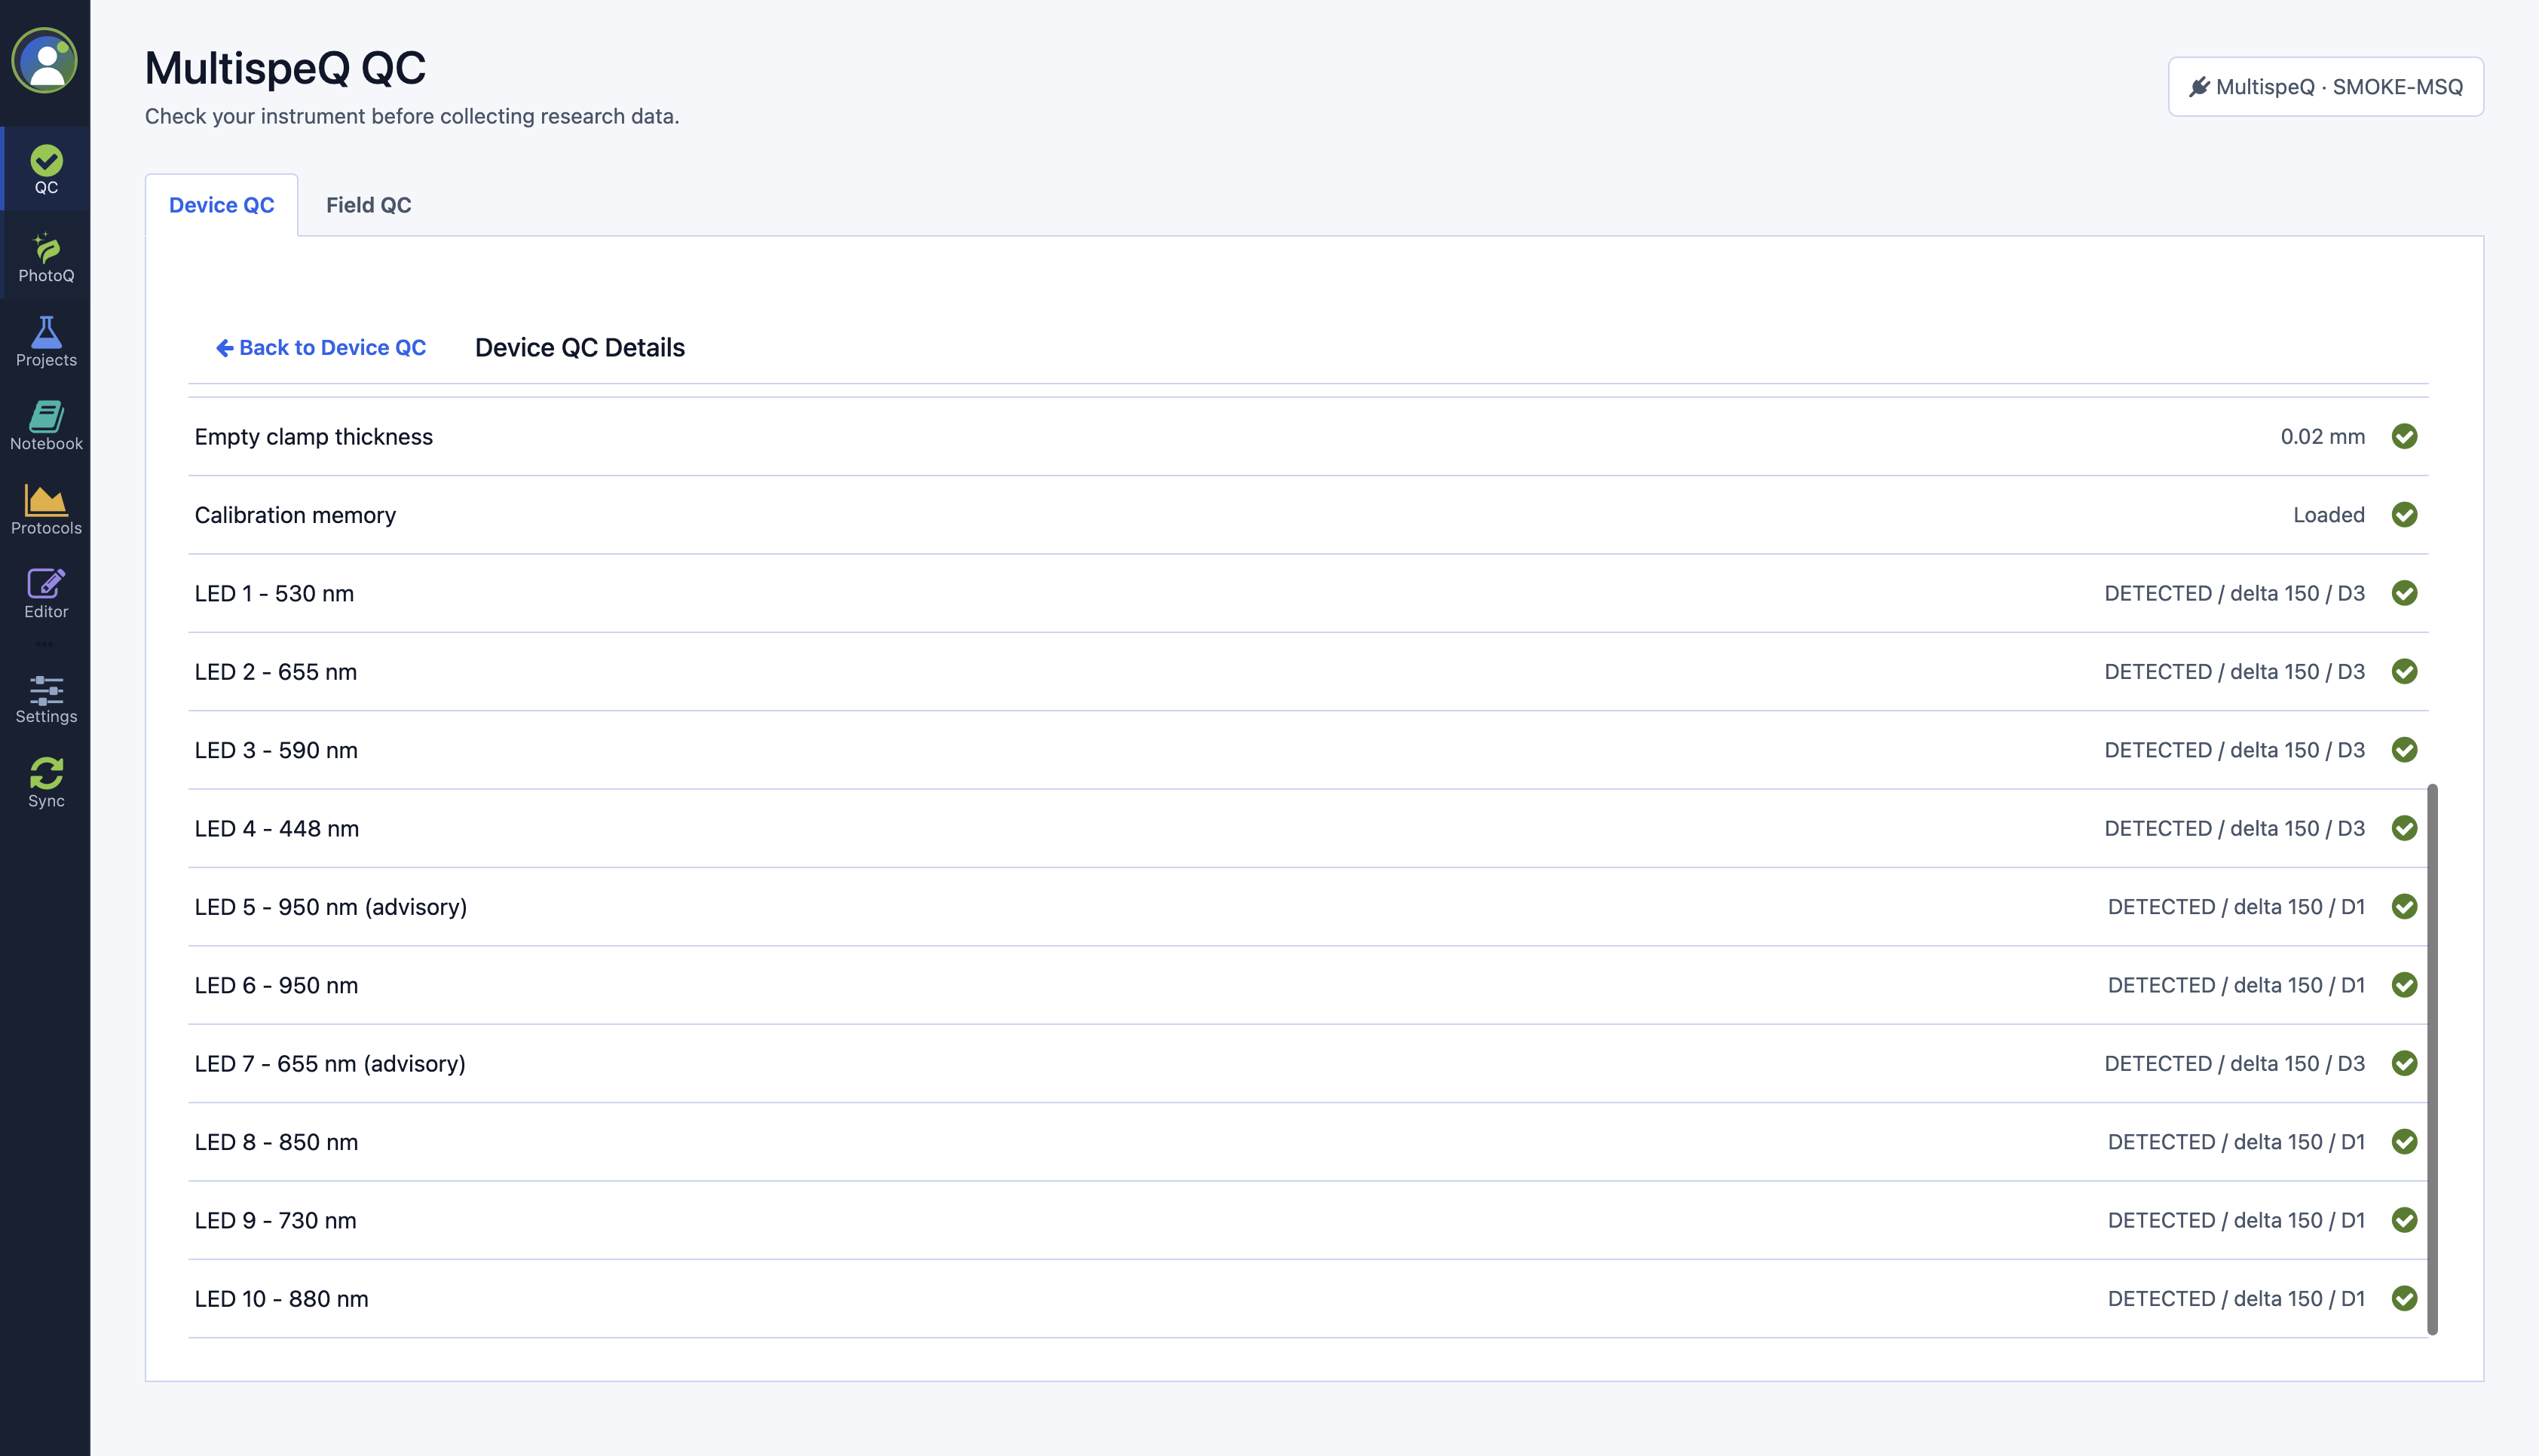Click the status check for LED 3 - 590 nm
The width and height of the screenshot is (2539, 1456).
(x=2404, y=750)
